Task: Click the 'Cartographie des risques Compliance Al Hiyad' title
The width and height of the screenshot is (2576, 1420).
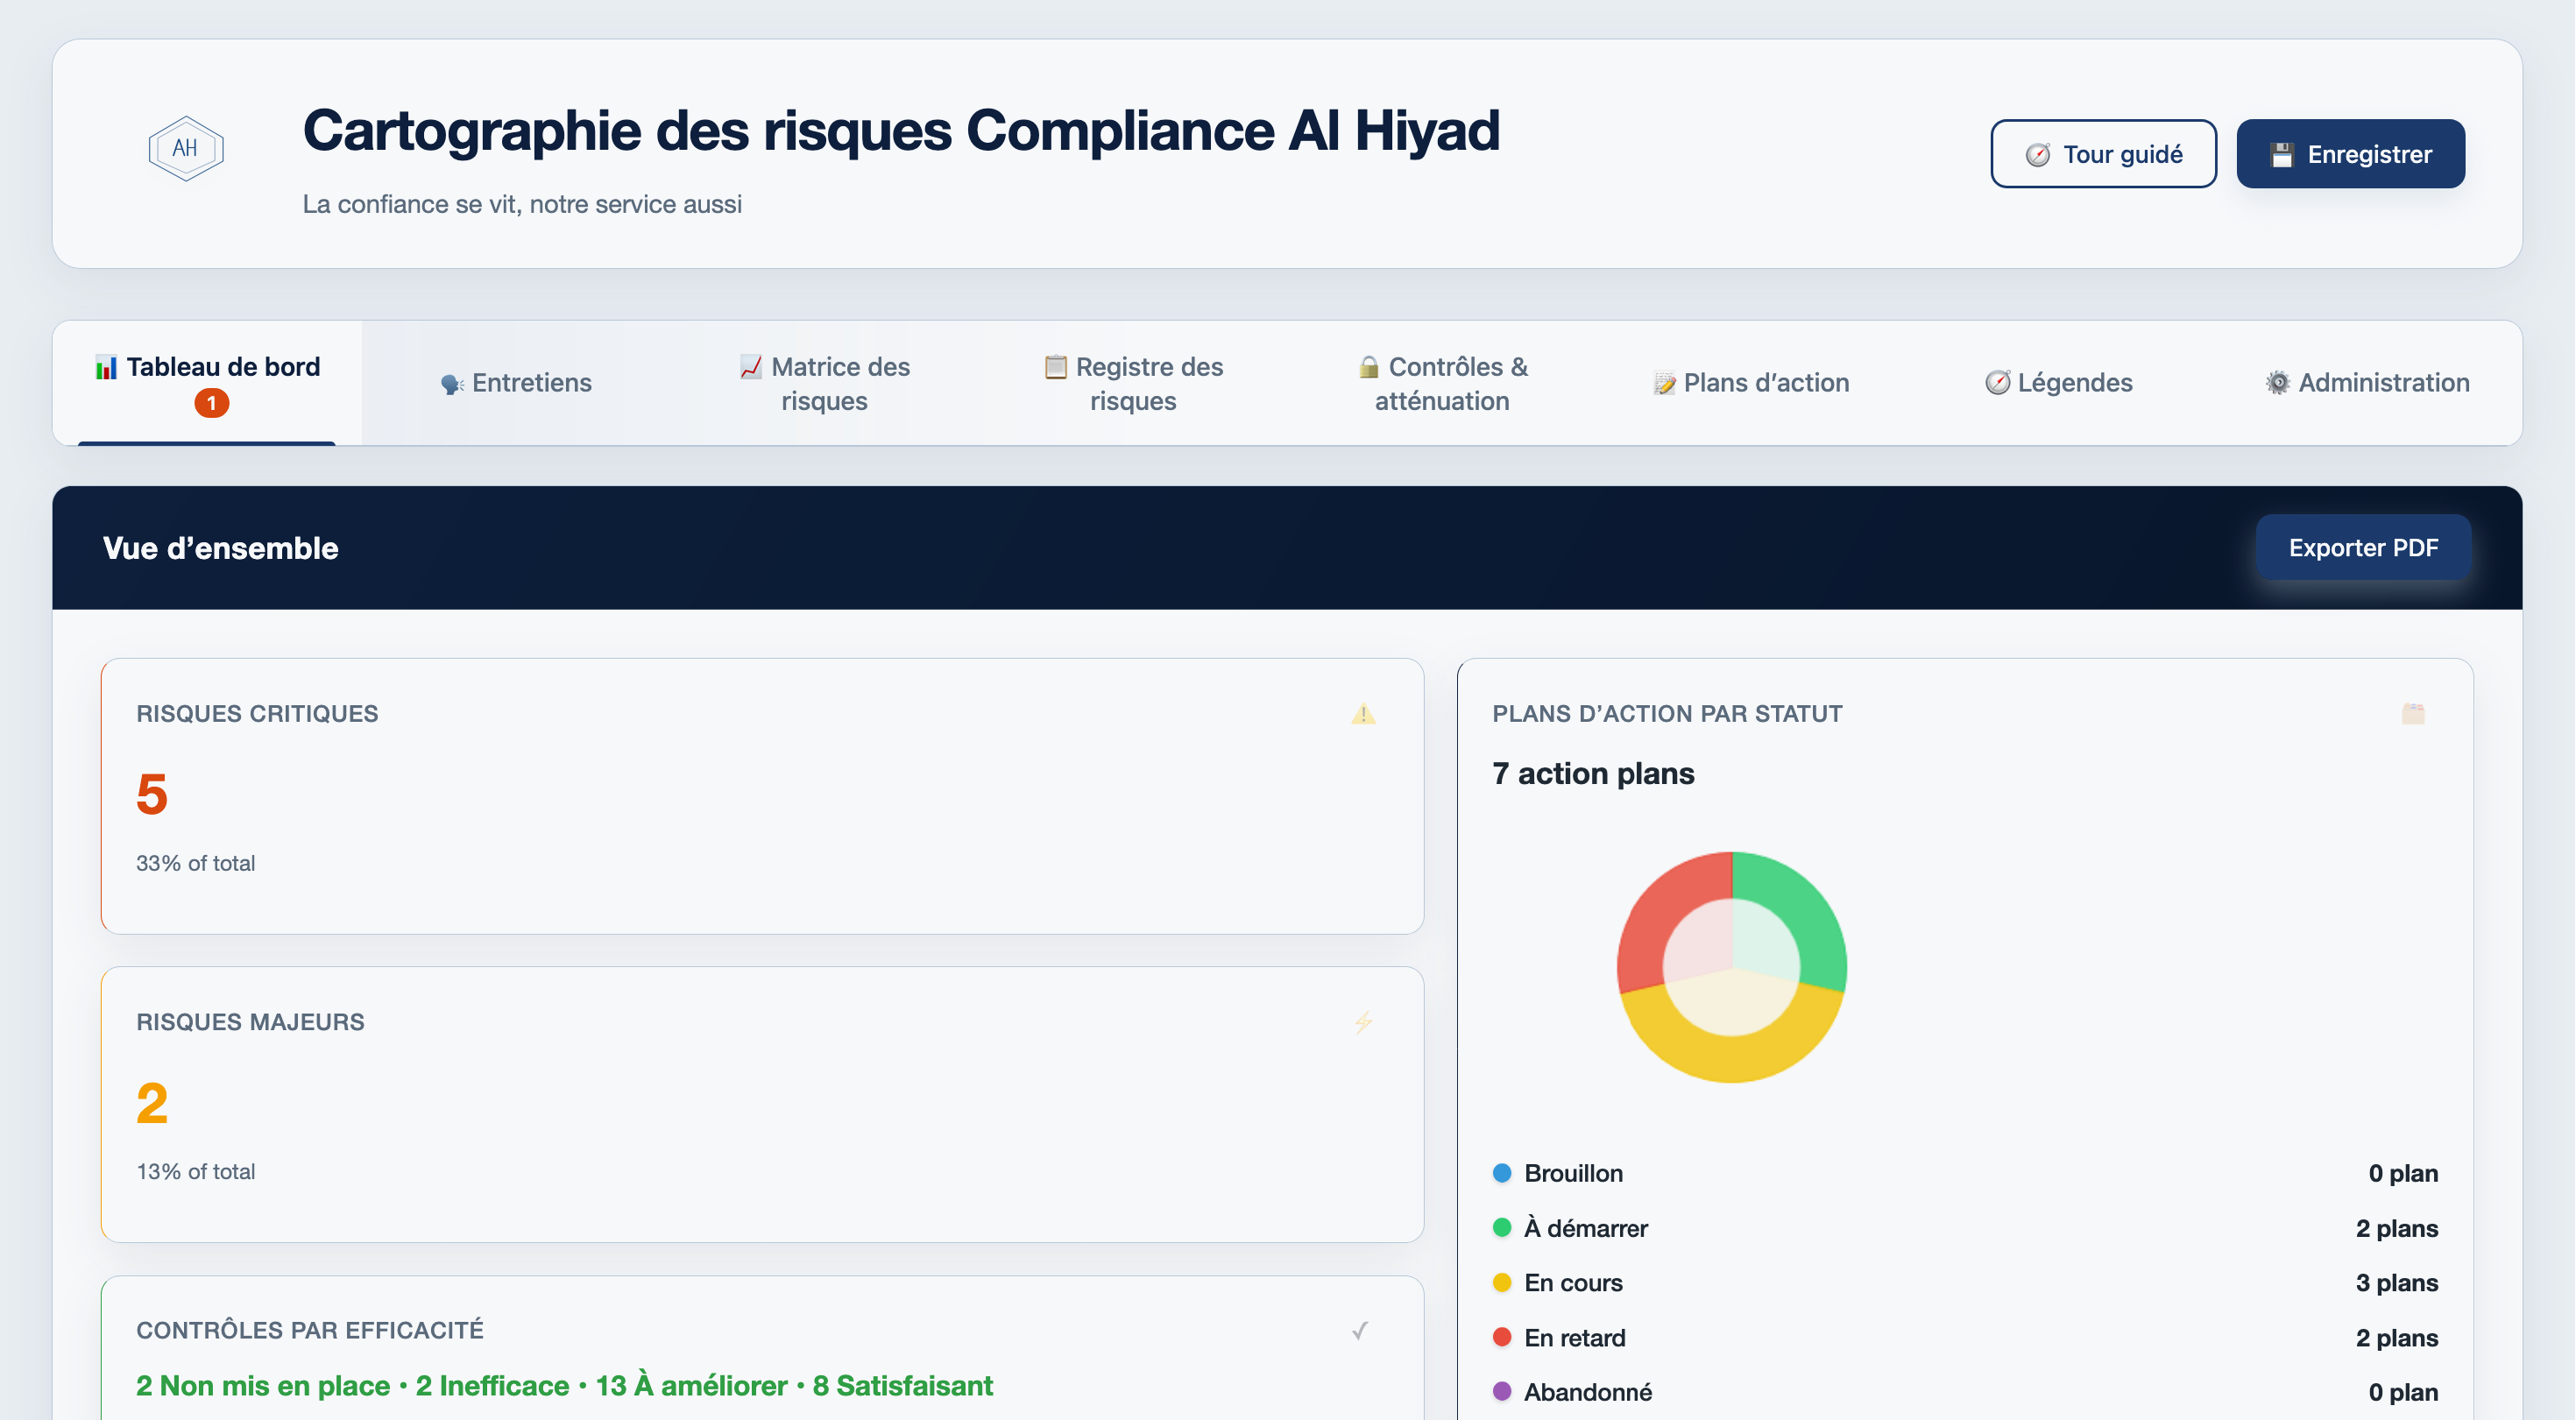Action: coord(901,131)
